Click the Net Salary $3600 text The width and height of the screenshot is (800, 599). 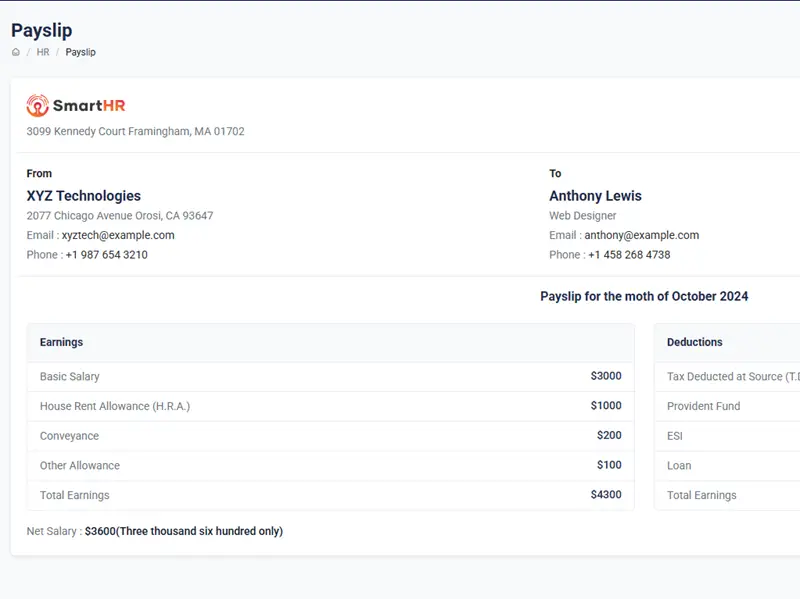183,532
